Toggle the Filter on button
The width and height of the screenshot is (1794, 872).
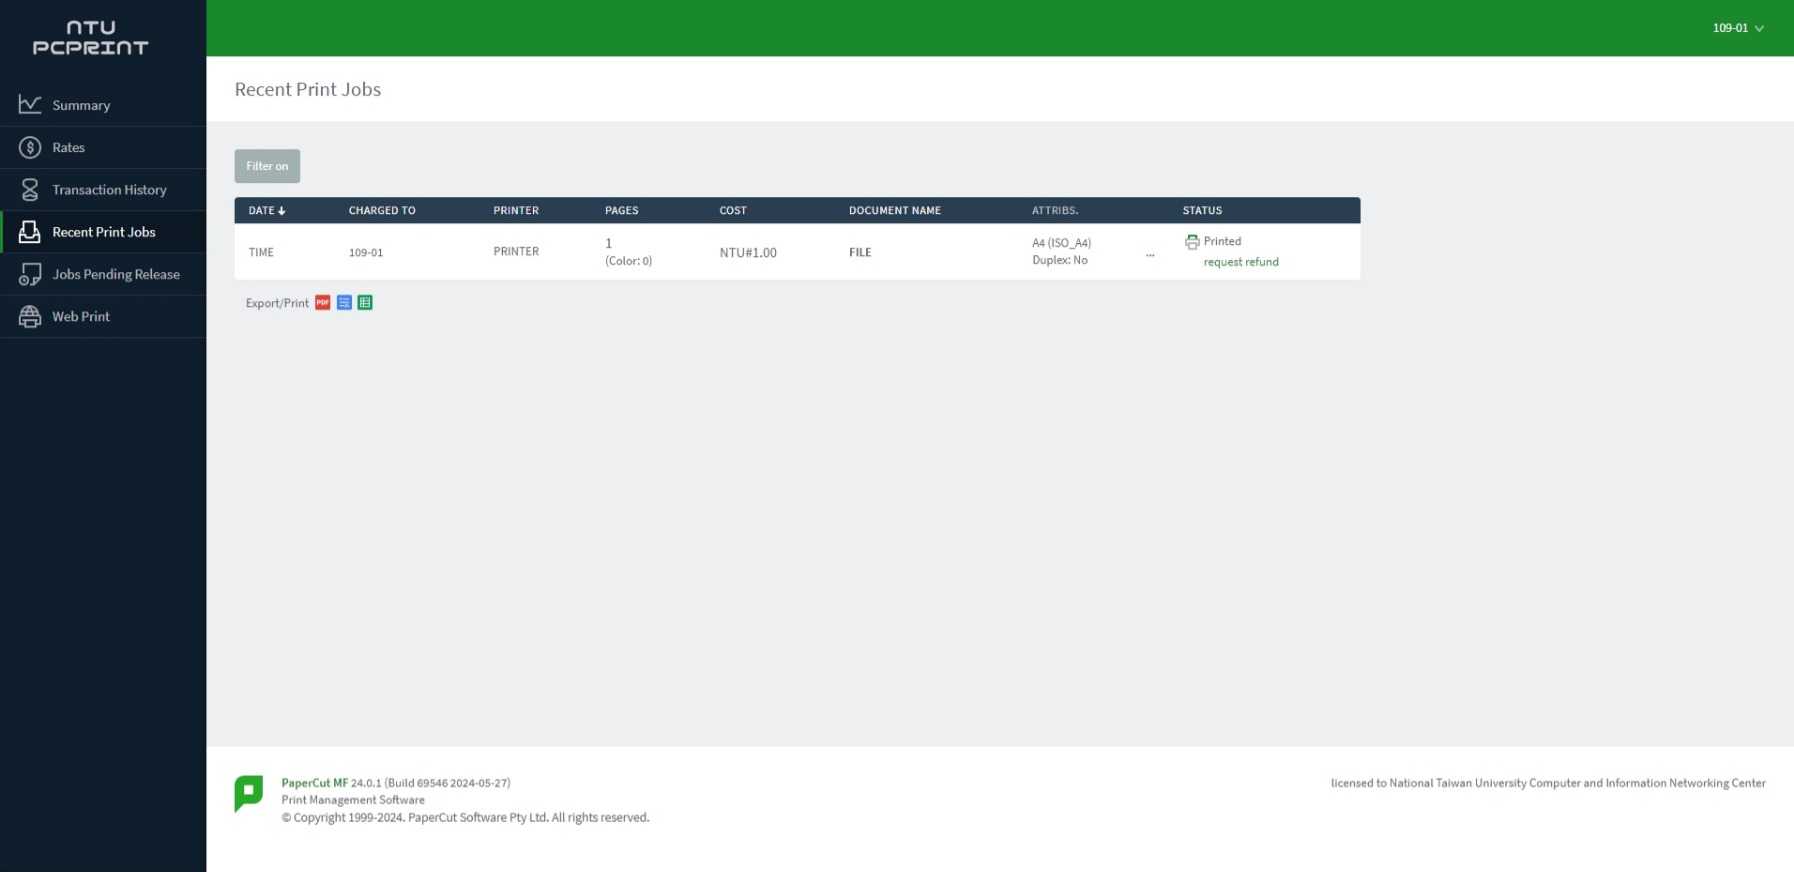267,166
